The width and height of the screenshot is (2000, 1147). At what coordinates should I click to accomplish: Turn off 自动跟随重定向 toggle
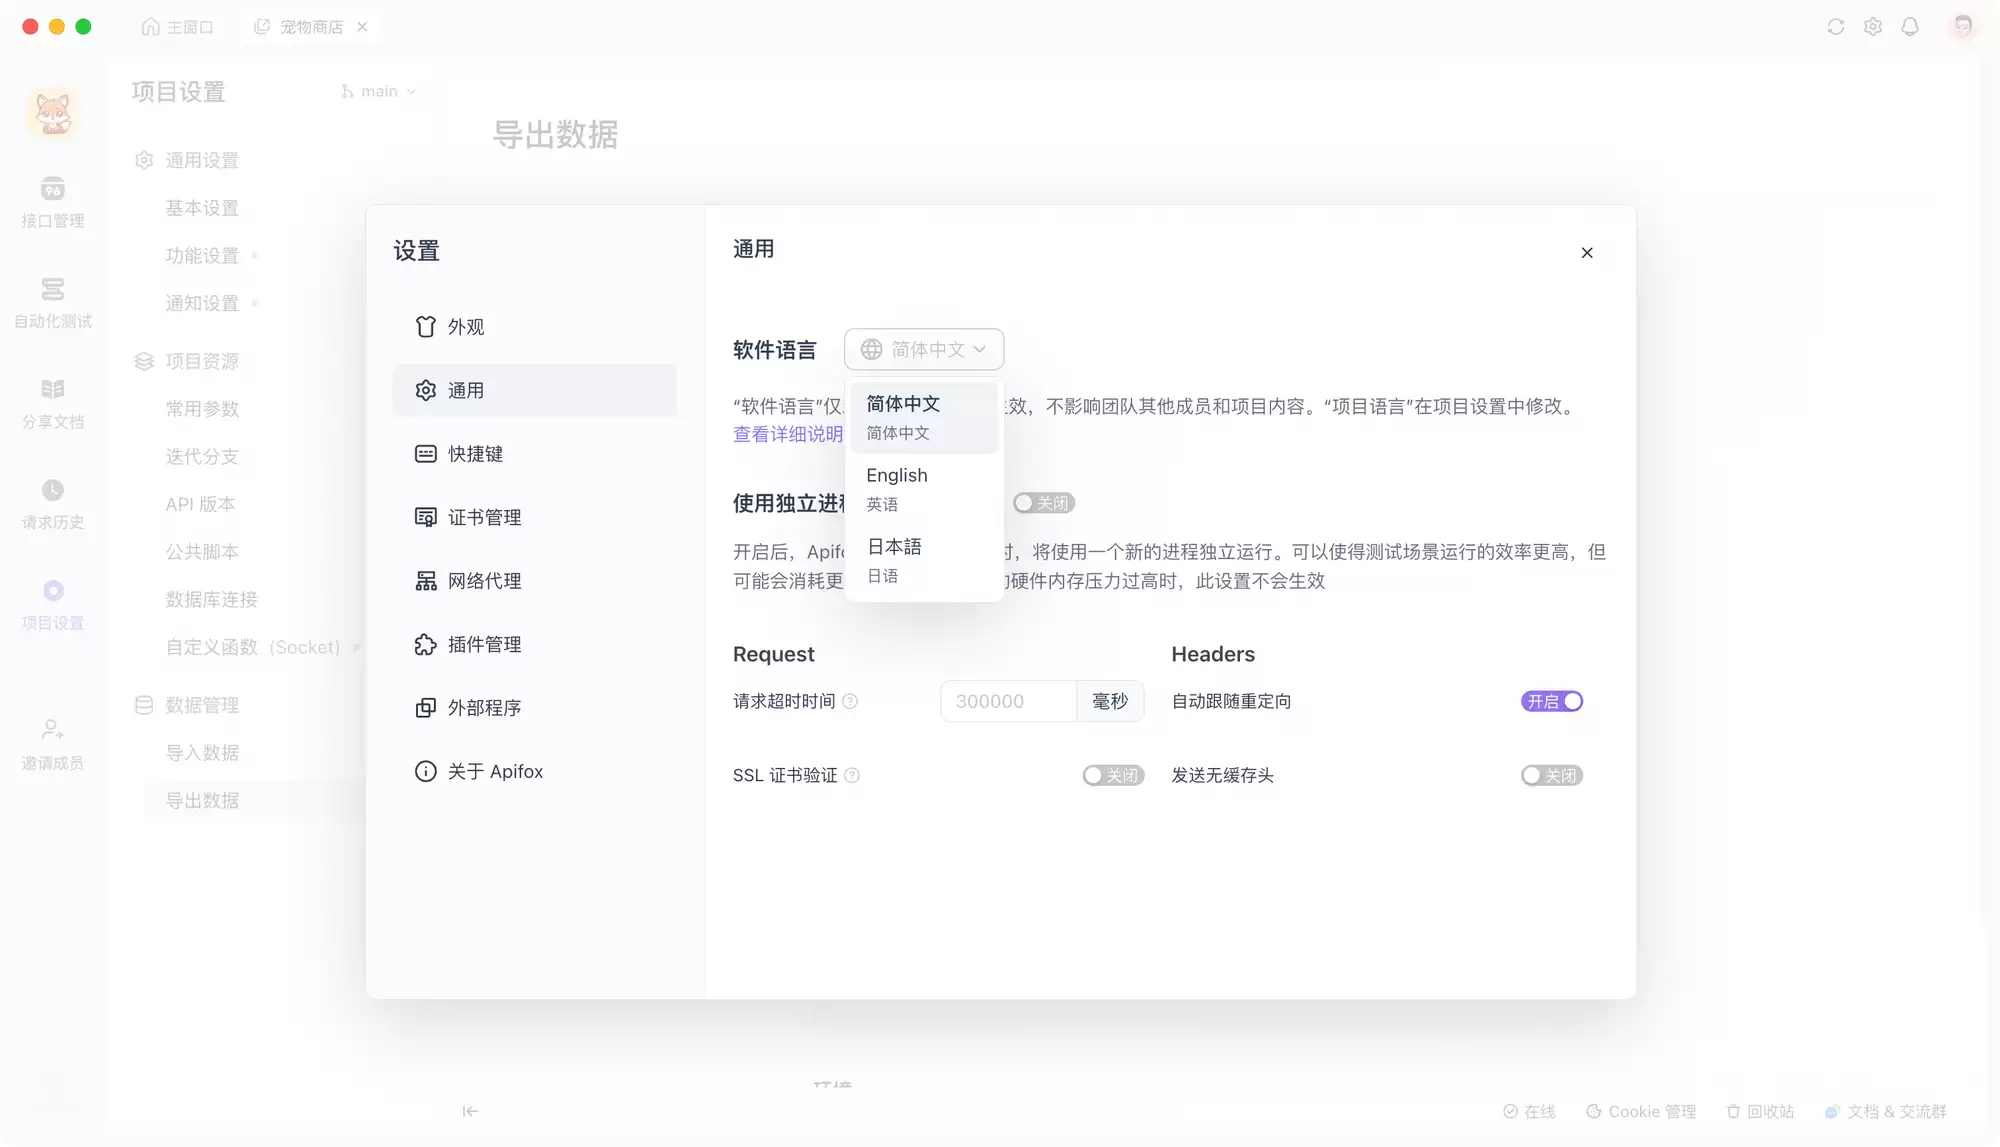pyautogui.click(x=1552, y=702)
